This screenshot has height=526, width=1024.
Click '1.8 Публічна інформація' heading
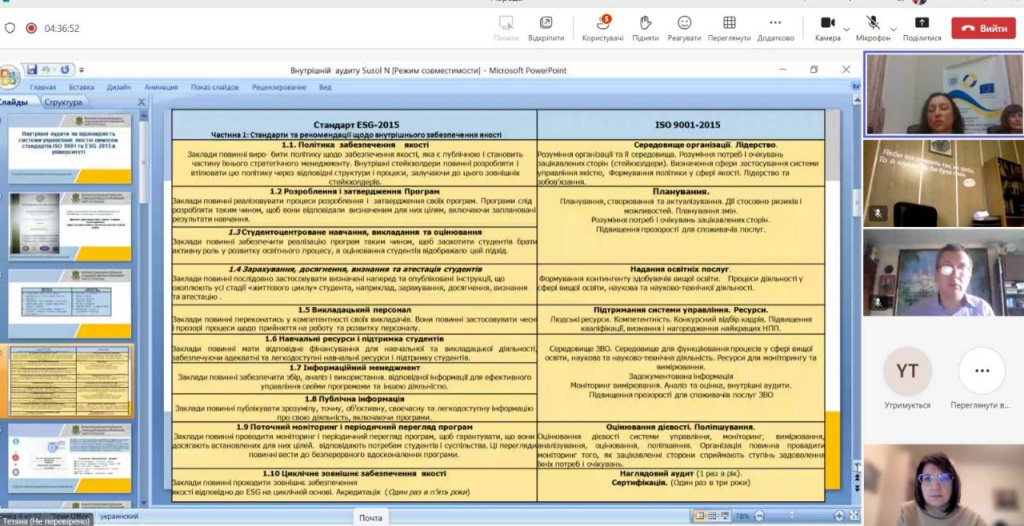(355, 399)
